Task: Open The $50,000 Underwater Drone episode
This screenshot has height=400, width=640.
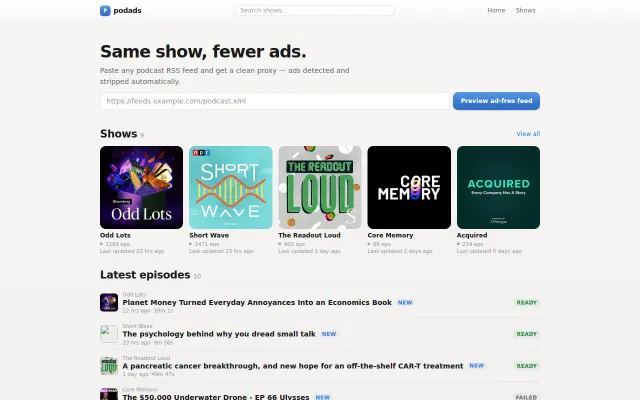Action: coord(216,397)
